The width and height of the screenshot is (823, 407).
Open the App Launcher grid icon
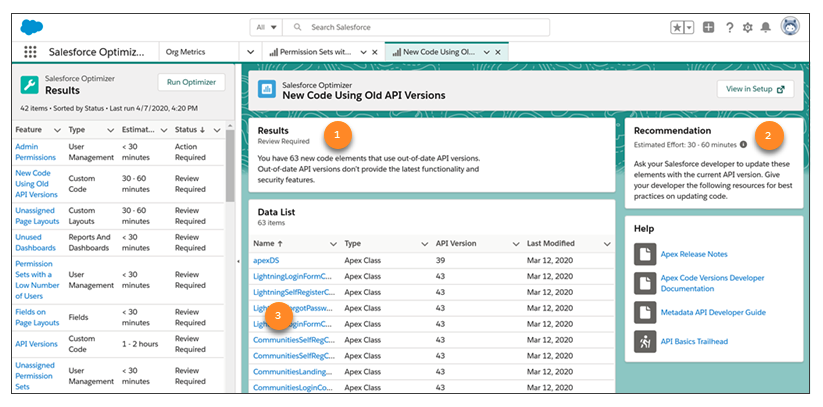tap(30, 52)
